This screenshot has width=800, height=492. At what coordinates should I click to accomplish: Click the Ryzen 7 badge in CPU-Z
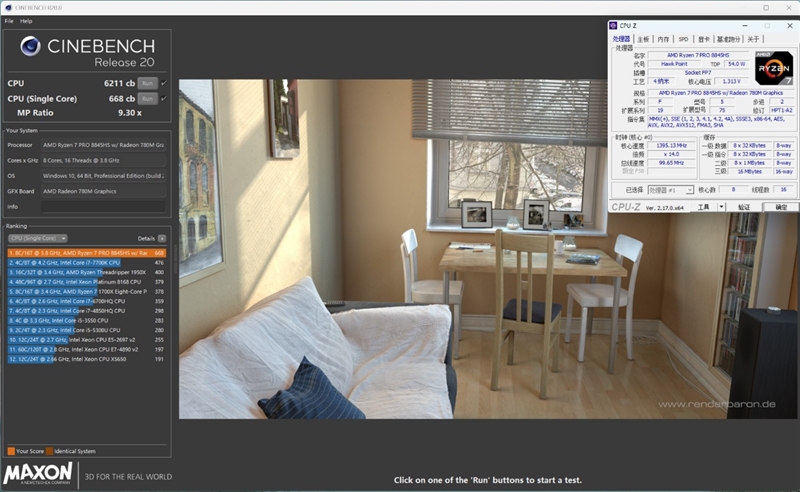click(x=774, y=69)
